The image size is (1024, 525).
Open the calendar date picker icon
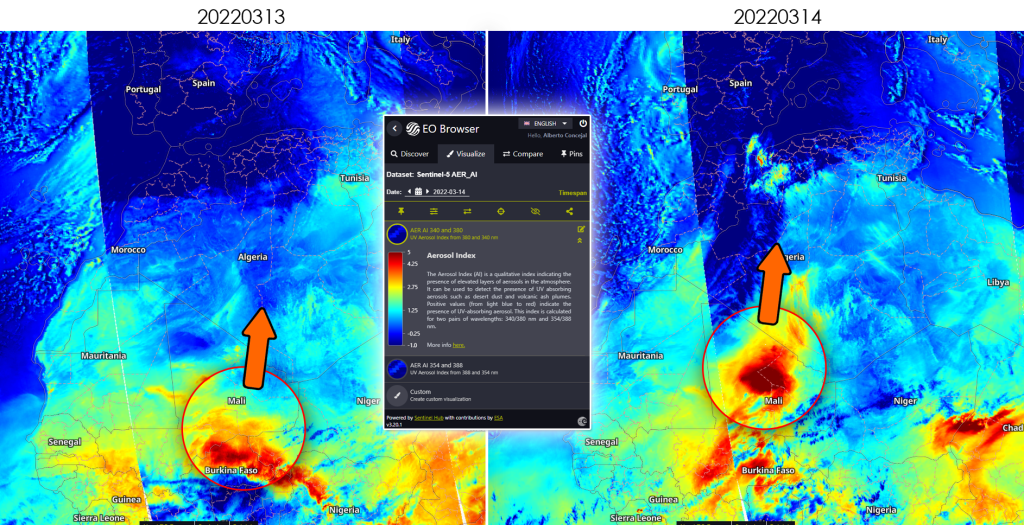point(418,191)
